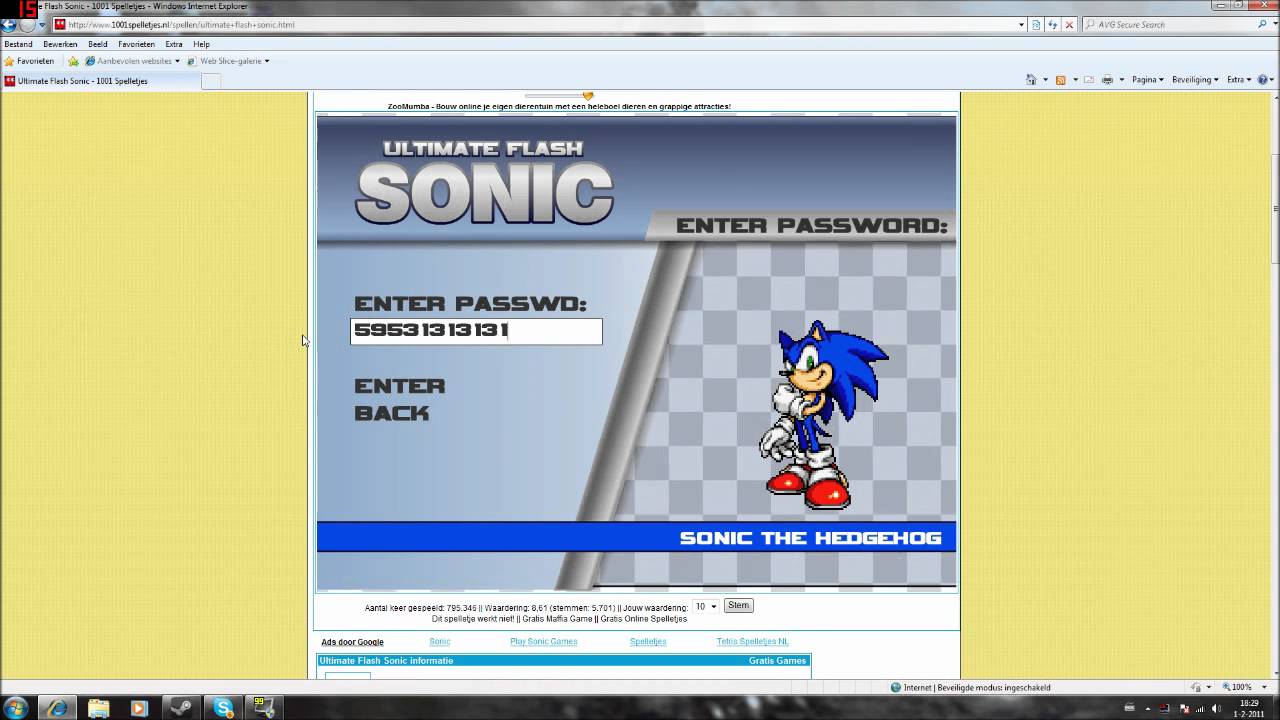The height and width of the screenshot is (720, 1280).
Task: Click the Stem vote button
Action: (738, 605)
